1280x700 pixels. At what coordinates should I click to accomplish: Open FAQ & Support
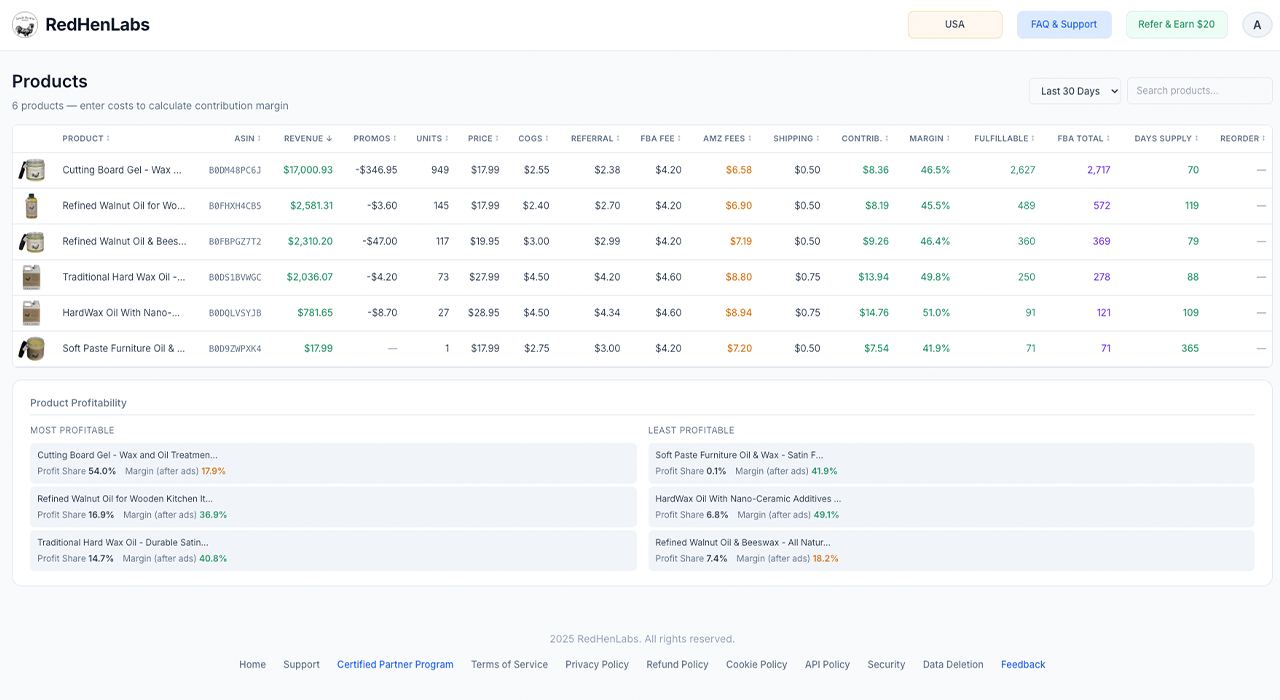(1064, 25)
